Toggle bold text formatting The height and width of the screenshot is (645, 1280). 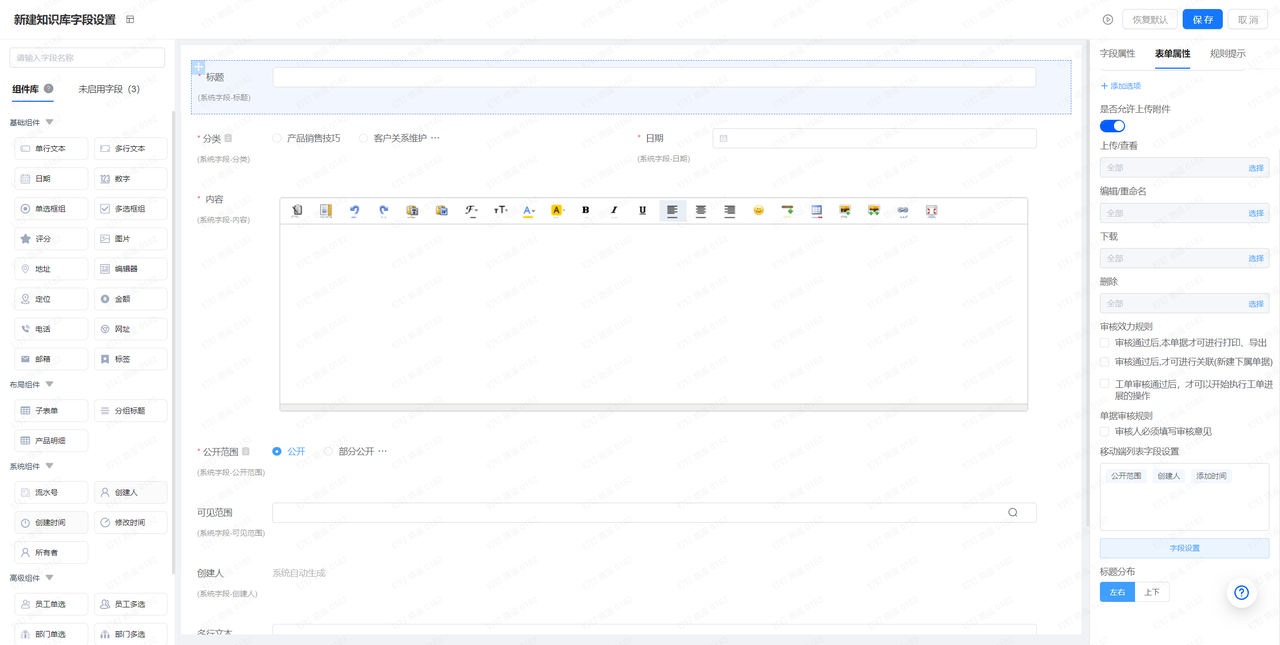click(x=586, y=210)
